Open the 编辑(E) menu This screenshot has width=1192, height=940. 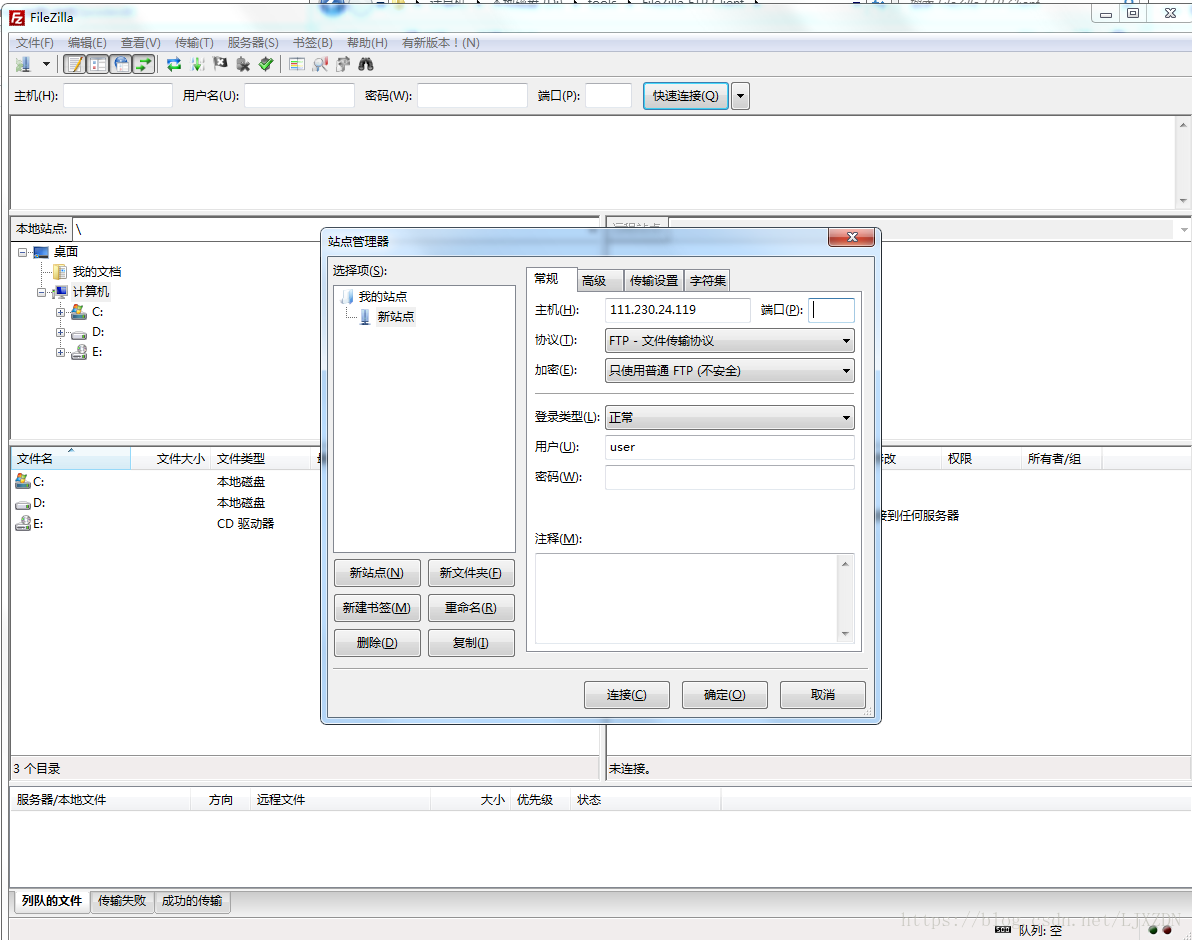(x=87, y=43)
